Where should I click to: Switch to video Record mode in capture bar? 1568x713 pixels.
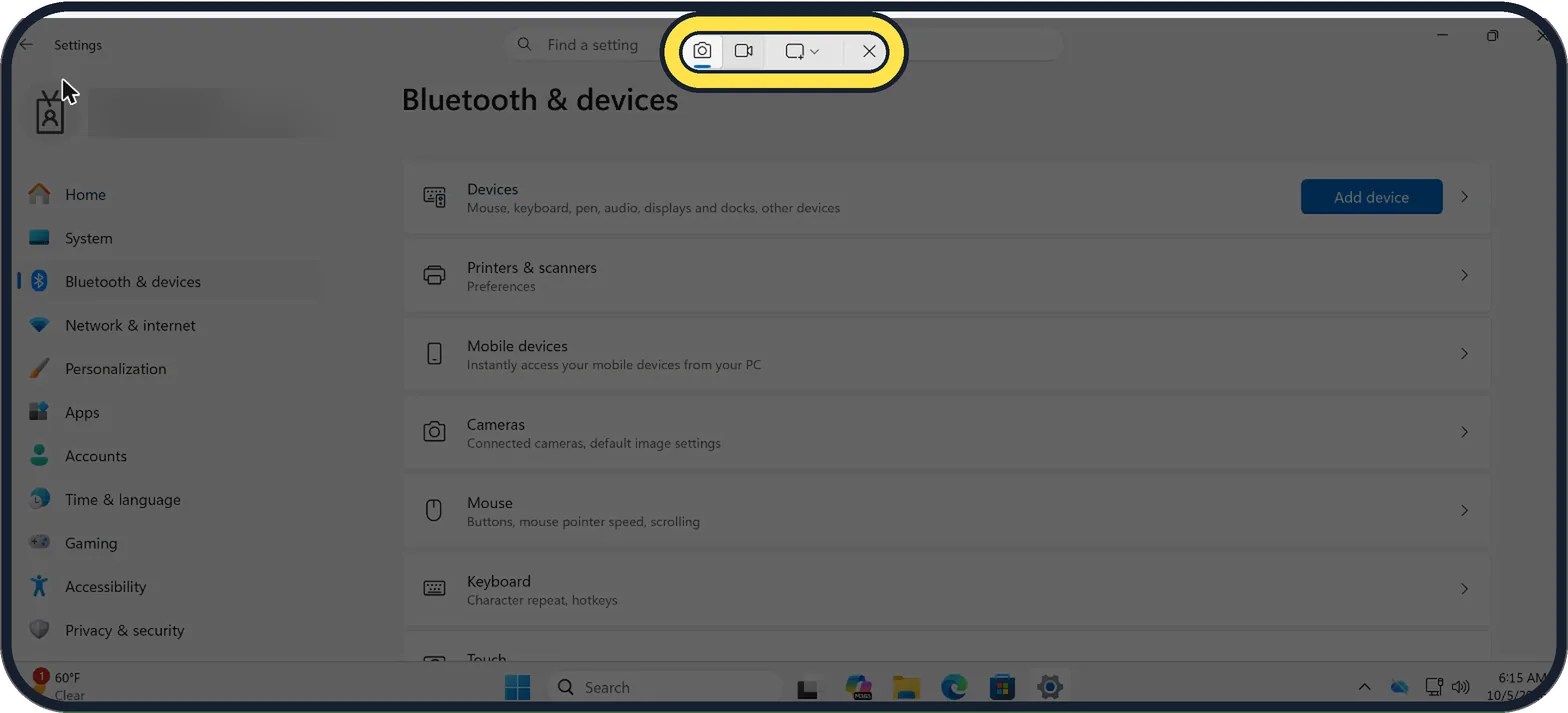pos(743,51)
